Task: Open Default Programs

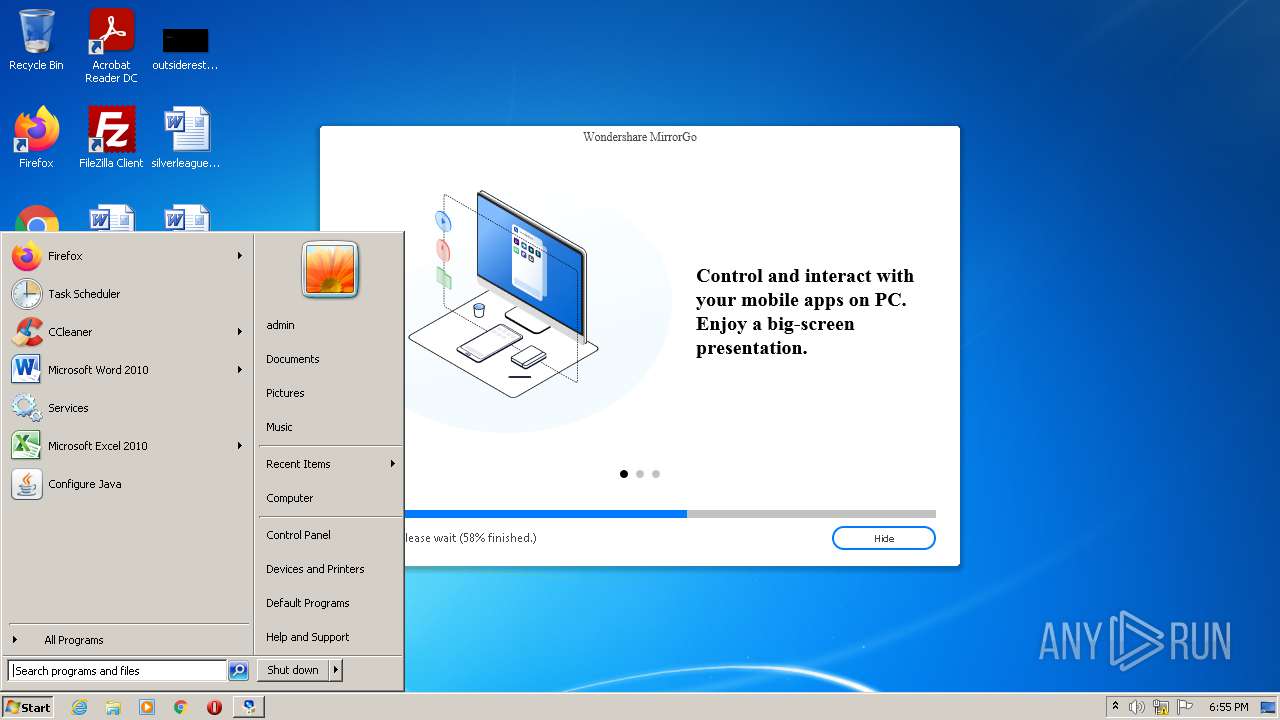Action: tap(330, 603)
